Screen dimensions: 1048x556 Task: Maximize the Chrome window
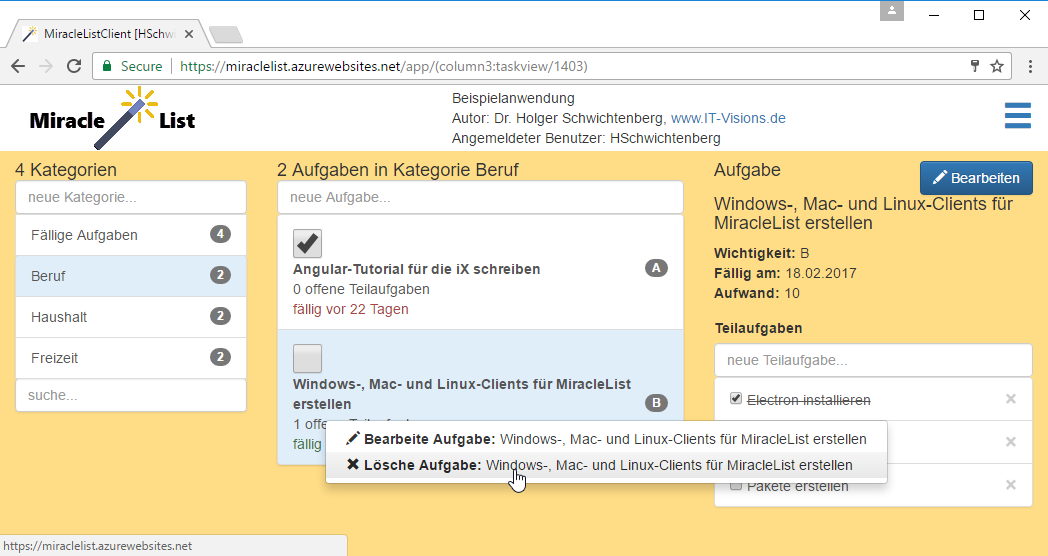coord(978,15)
